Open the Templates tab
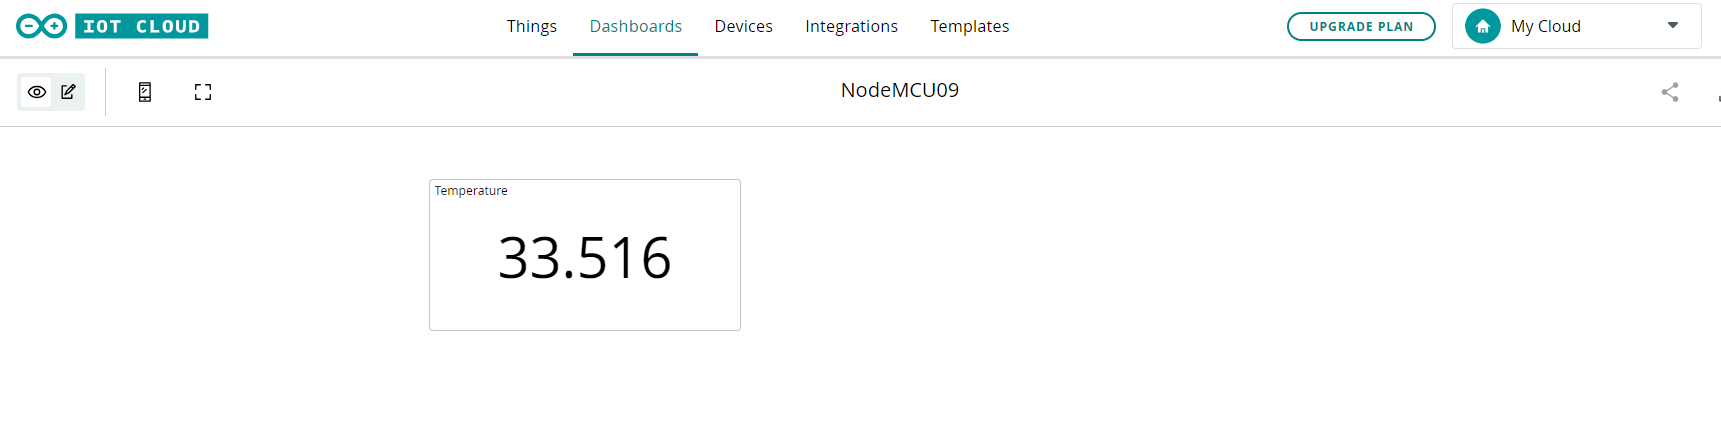This screenshot has height=447, width=1721. coord(970,26)
